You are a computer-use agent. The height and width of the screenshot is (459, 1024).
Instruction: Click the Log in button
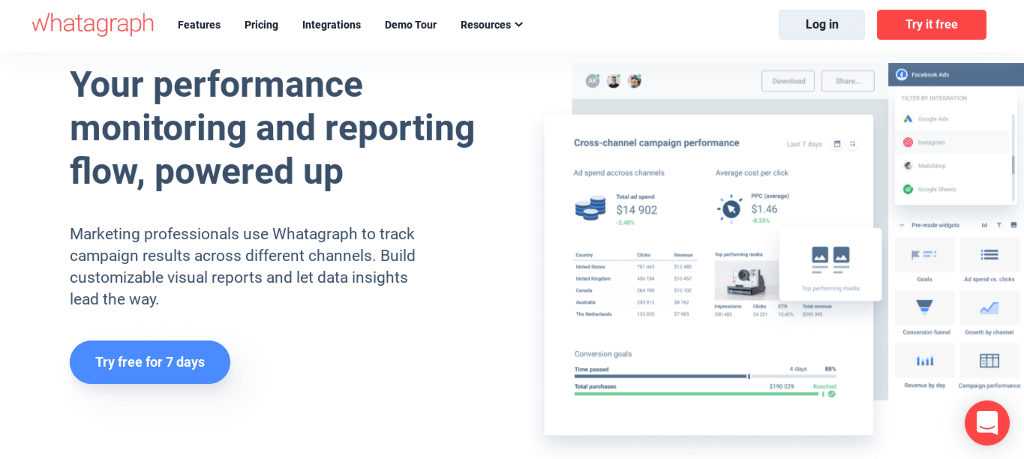coord(822,25)
